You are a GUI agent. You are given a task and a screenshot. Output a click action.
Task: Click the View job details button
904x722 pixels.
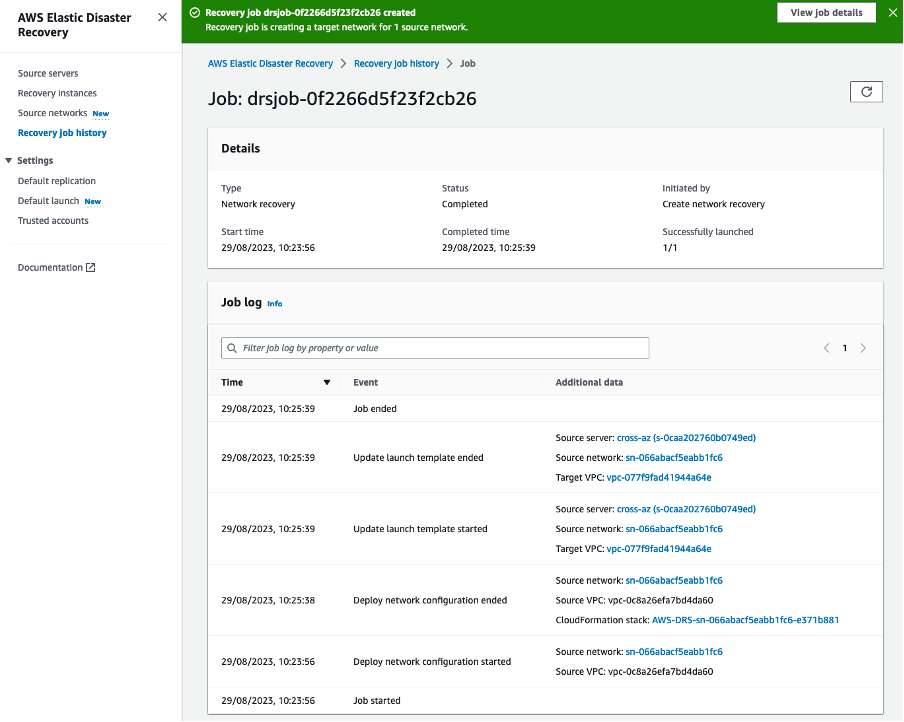pyautogui.click(x=826, y=13)
